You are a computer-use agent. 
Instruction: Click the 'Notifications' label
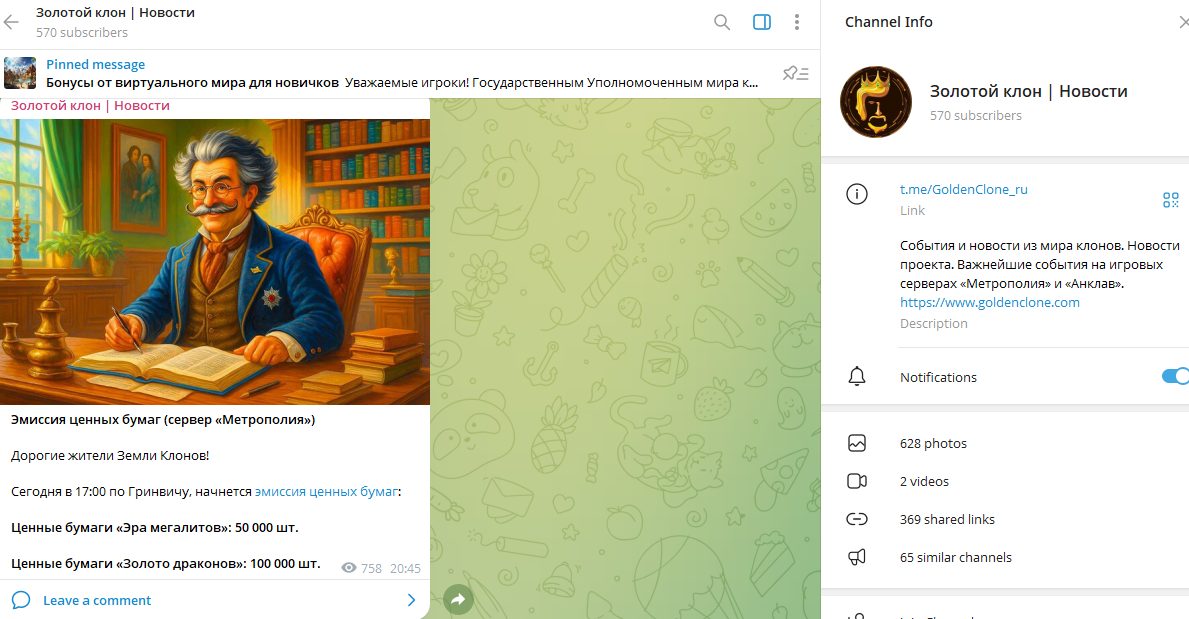pos(938,377)
